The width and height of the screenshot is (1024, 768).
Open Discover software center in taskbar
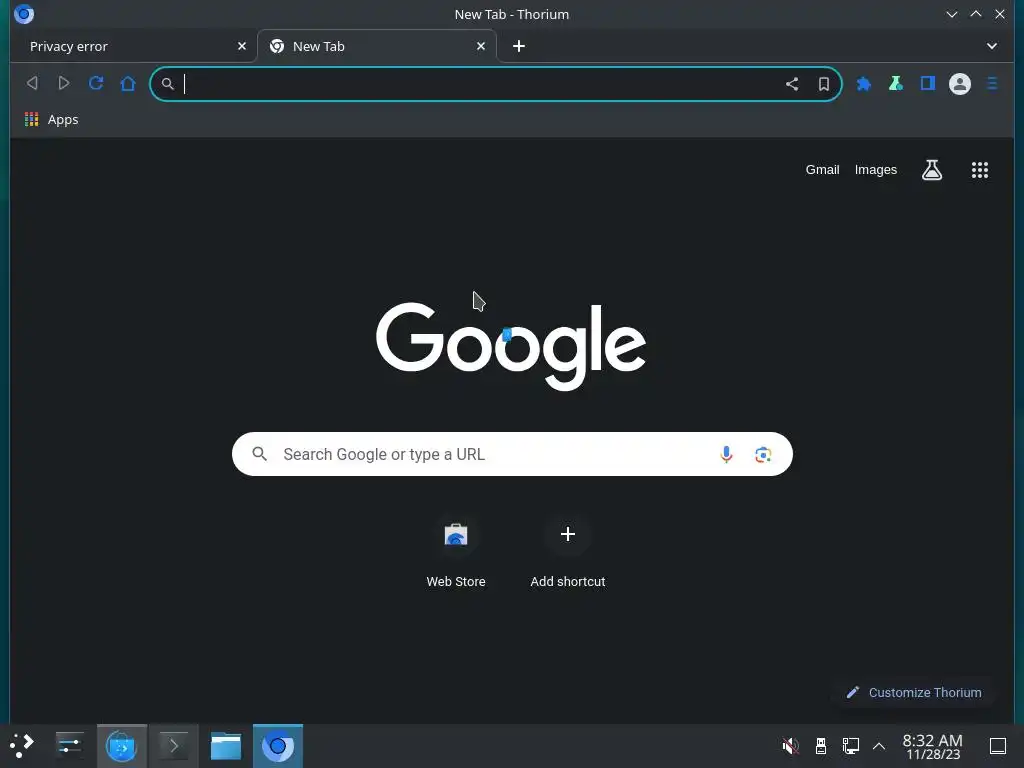121,746
